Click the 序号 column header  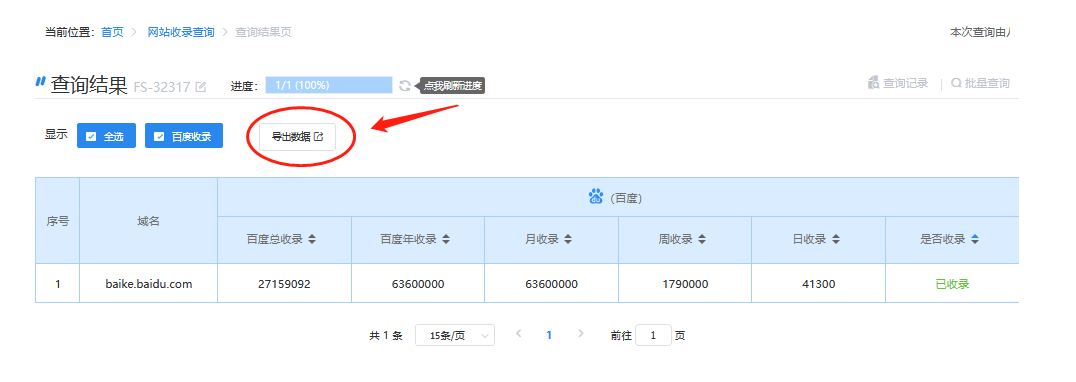click(58, 221)
